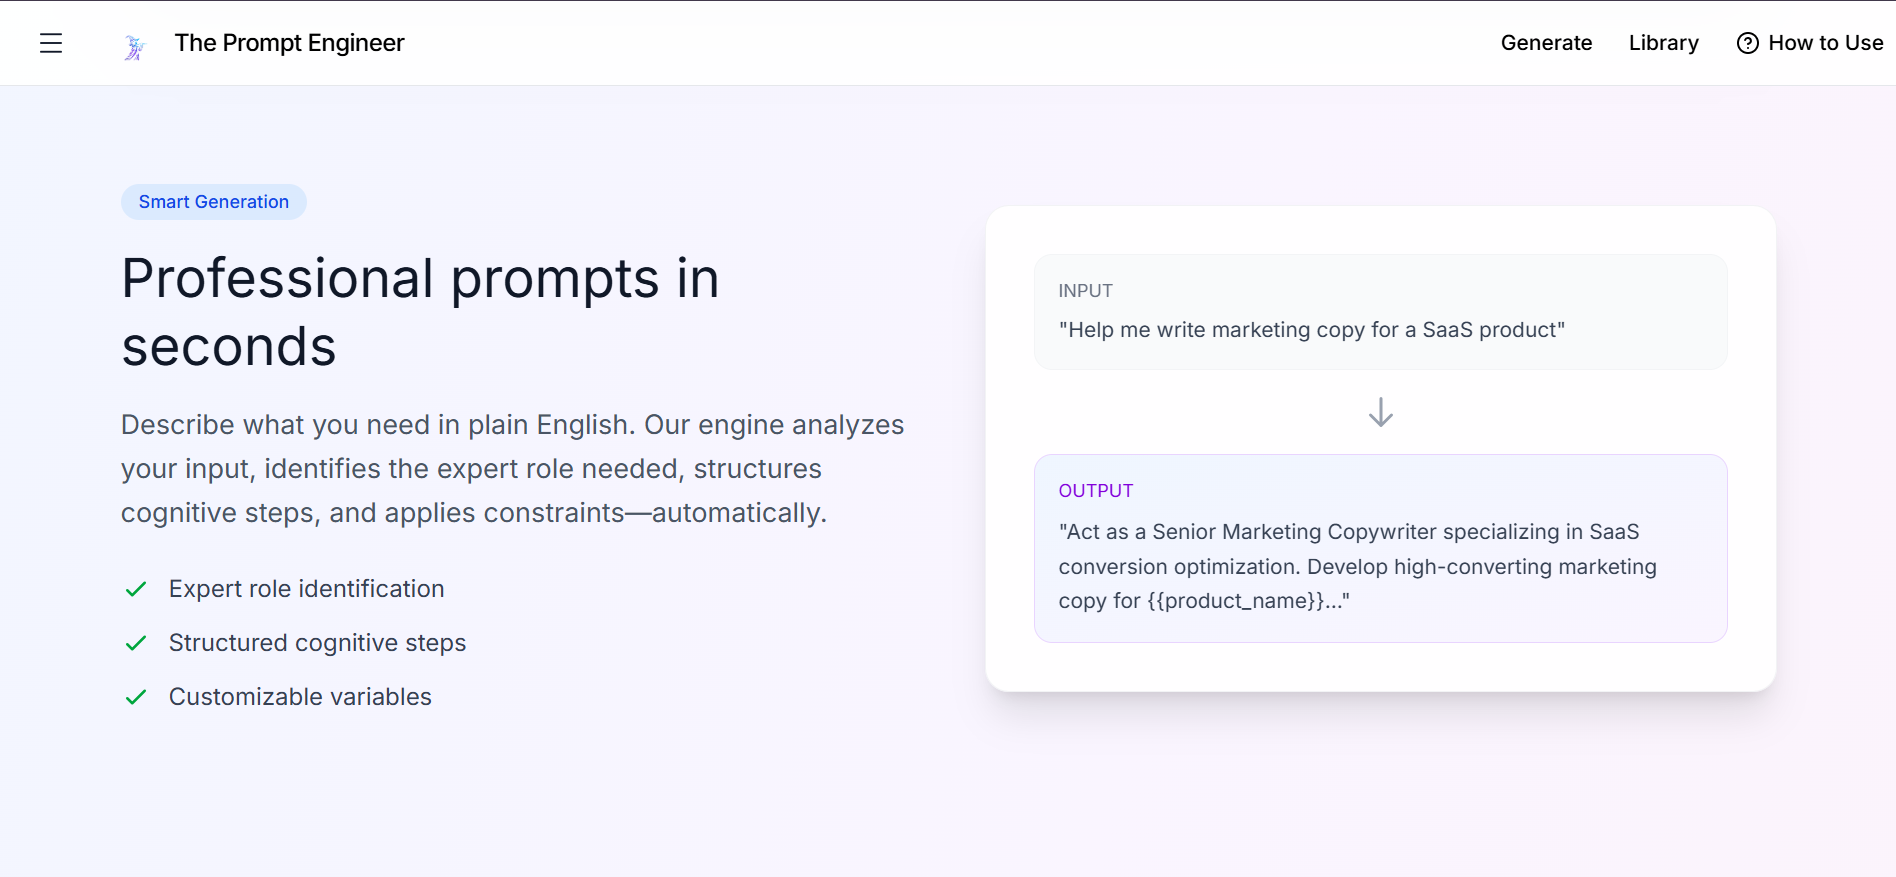Click the question mark help icon

tap(1747, 43)
